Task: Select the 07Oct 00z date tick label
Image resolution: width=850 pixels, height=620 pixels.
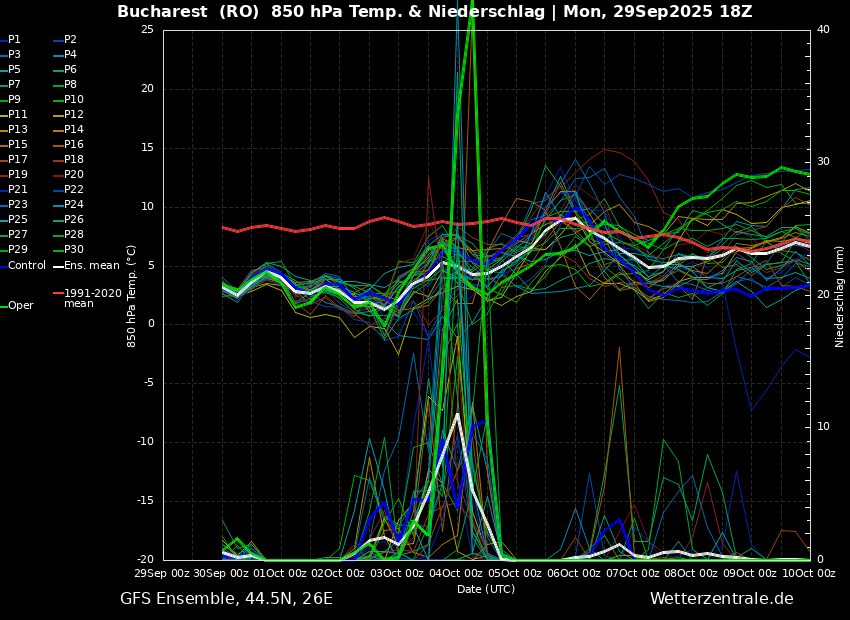Action: pyautogui.click(x=633, y=573)
